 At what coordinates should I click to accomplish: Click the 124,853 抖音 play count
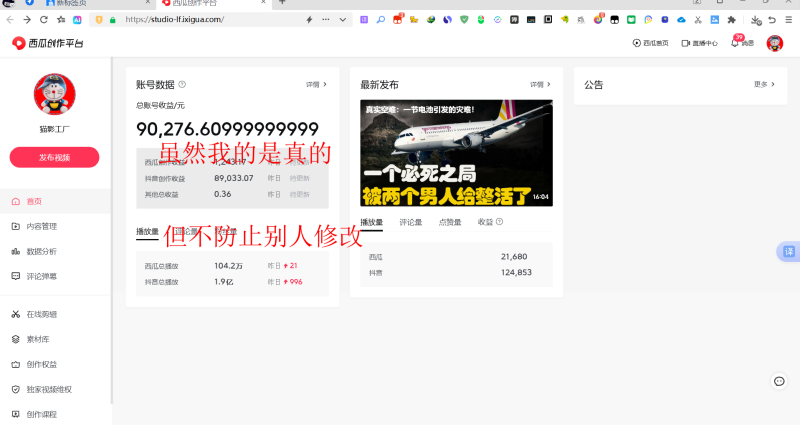[516, 272]
